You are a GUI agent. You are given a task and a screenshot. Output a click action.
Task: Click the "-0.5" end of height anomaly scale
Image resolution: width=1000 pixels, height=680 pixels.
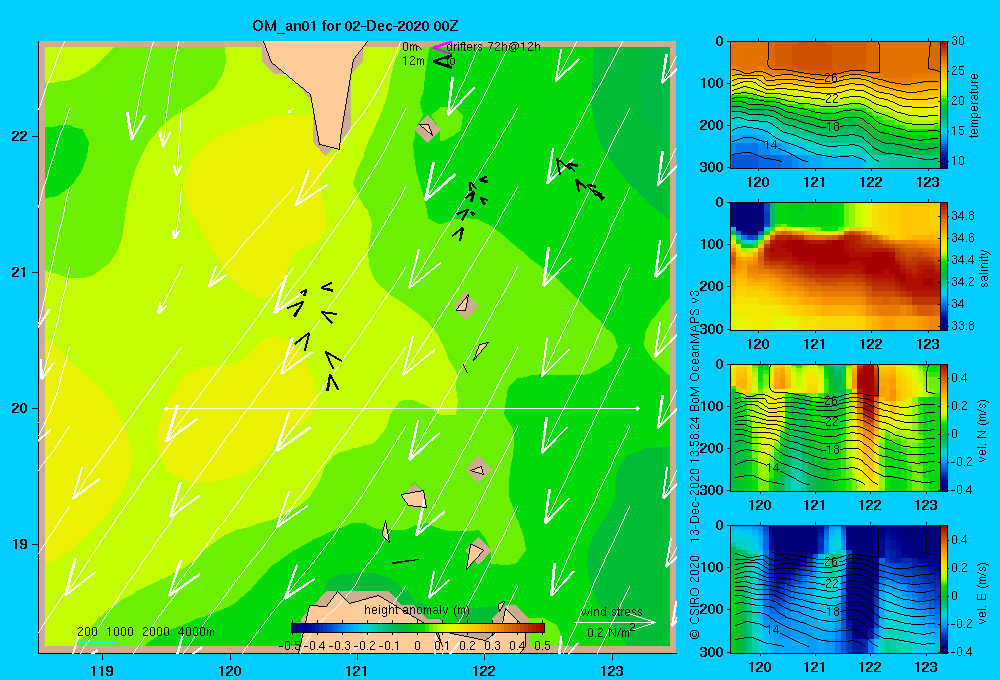[x=290, y=645]
